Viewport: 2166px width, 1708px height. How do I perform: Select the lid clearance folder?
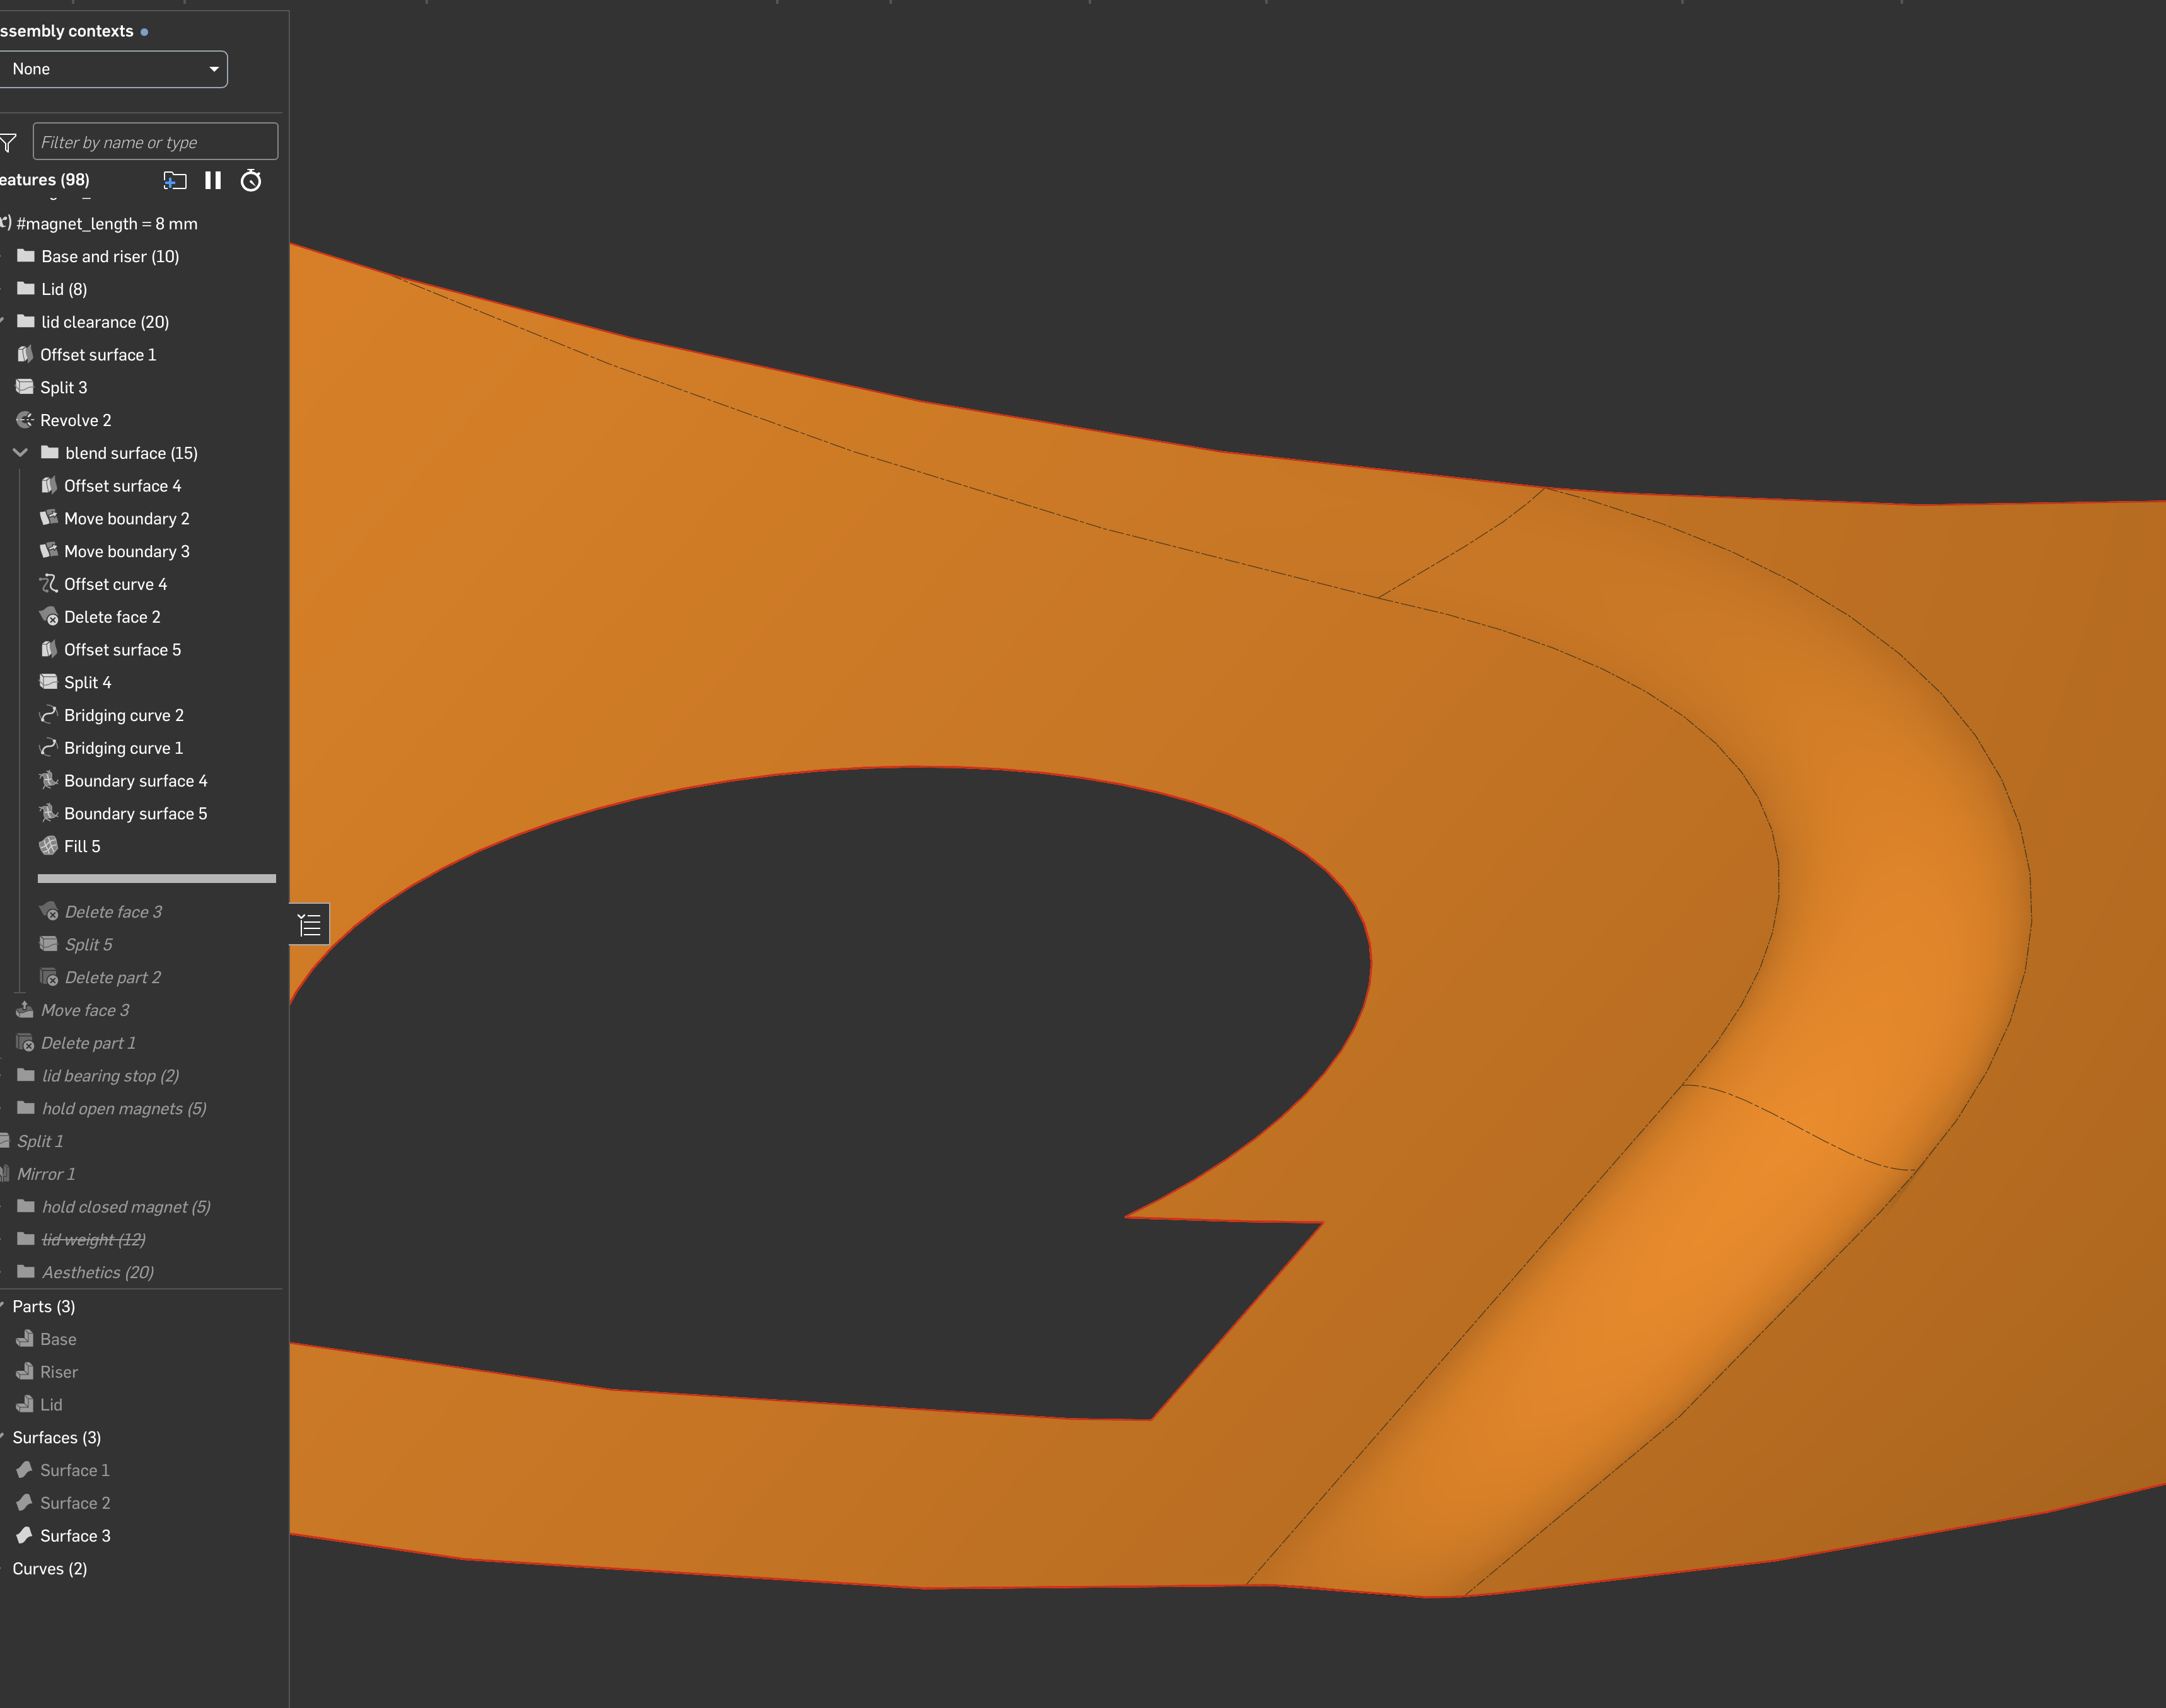tap(104, 322)
